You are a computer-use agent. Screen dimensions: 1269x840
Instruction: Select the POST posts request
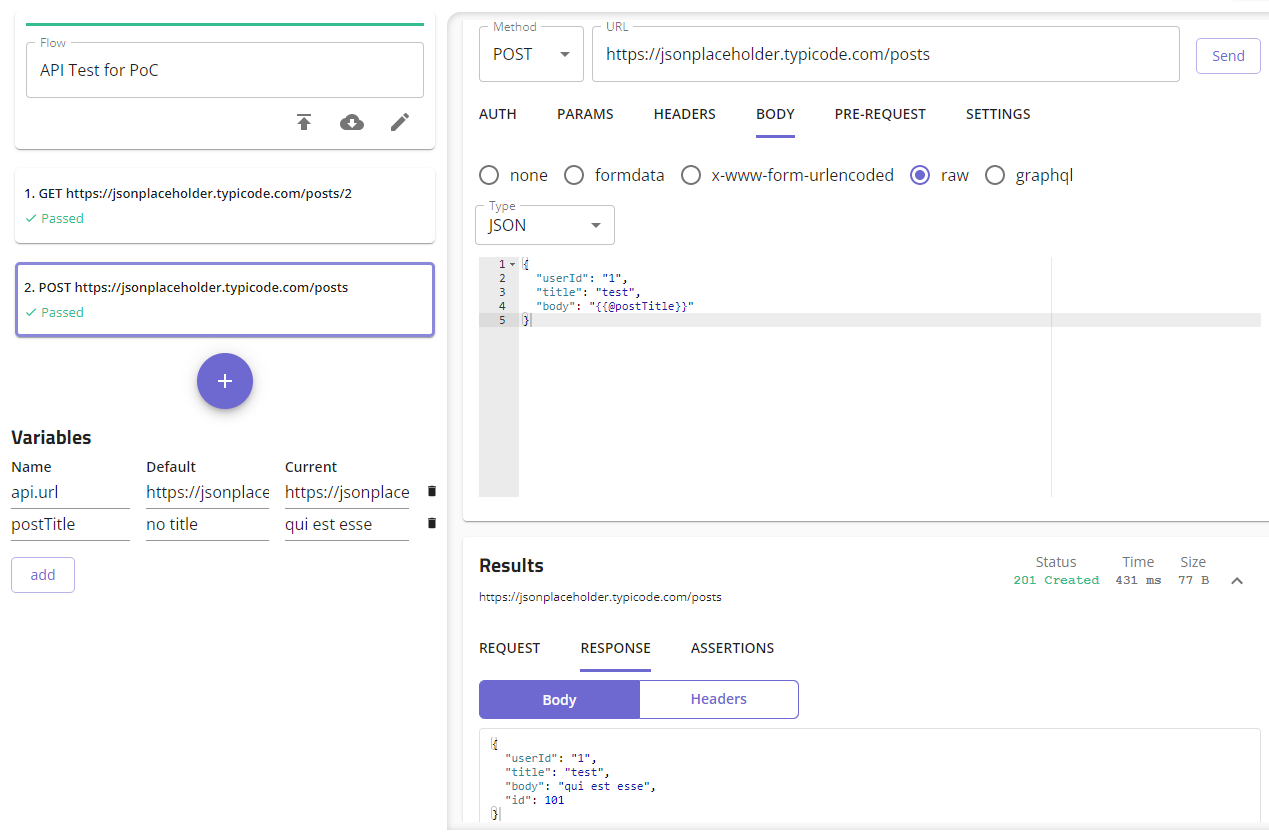click(225, 300)
